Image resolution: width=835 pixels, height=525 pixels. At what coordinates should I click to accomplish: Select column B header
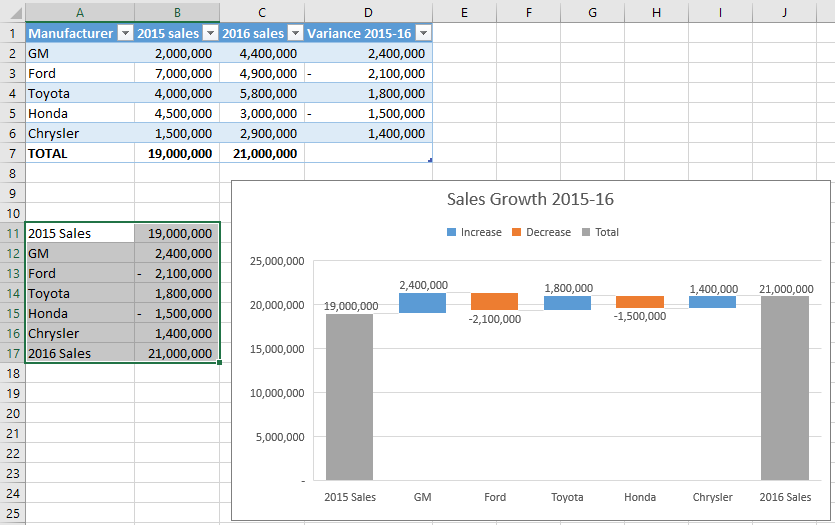tap(177, 12)
